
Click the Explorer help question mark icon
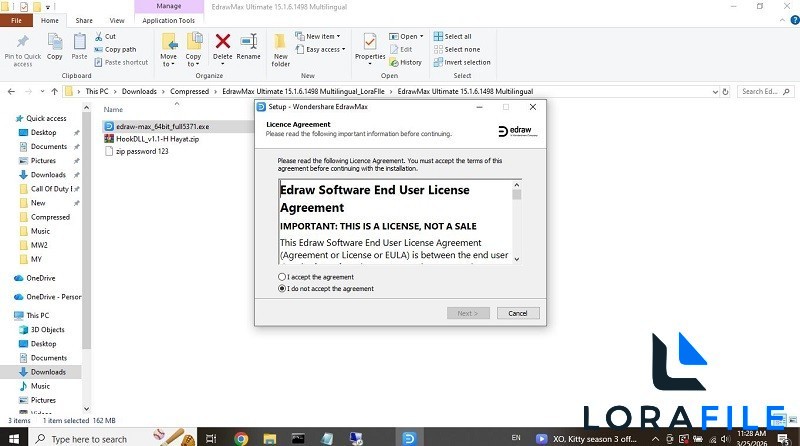(x=795, y=20)
